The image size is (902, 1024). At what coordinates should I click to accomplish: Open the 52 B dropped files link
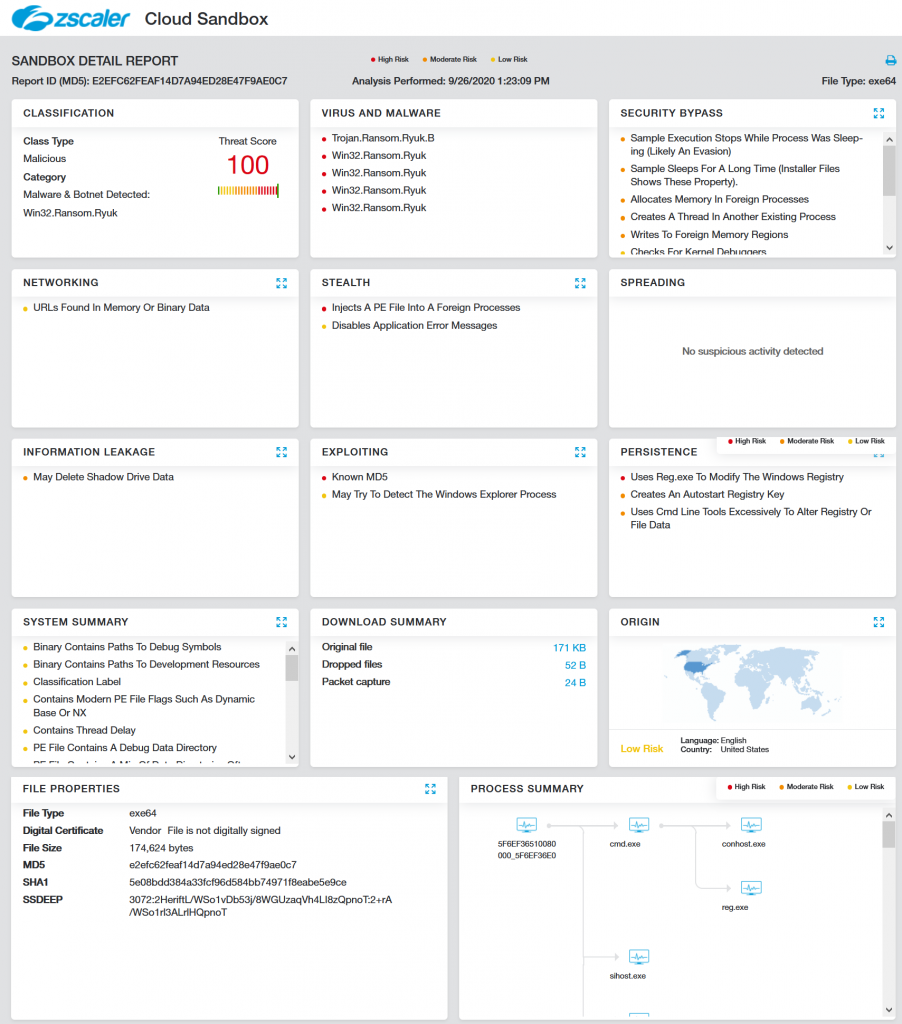click(574, 665)
